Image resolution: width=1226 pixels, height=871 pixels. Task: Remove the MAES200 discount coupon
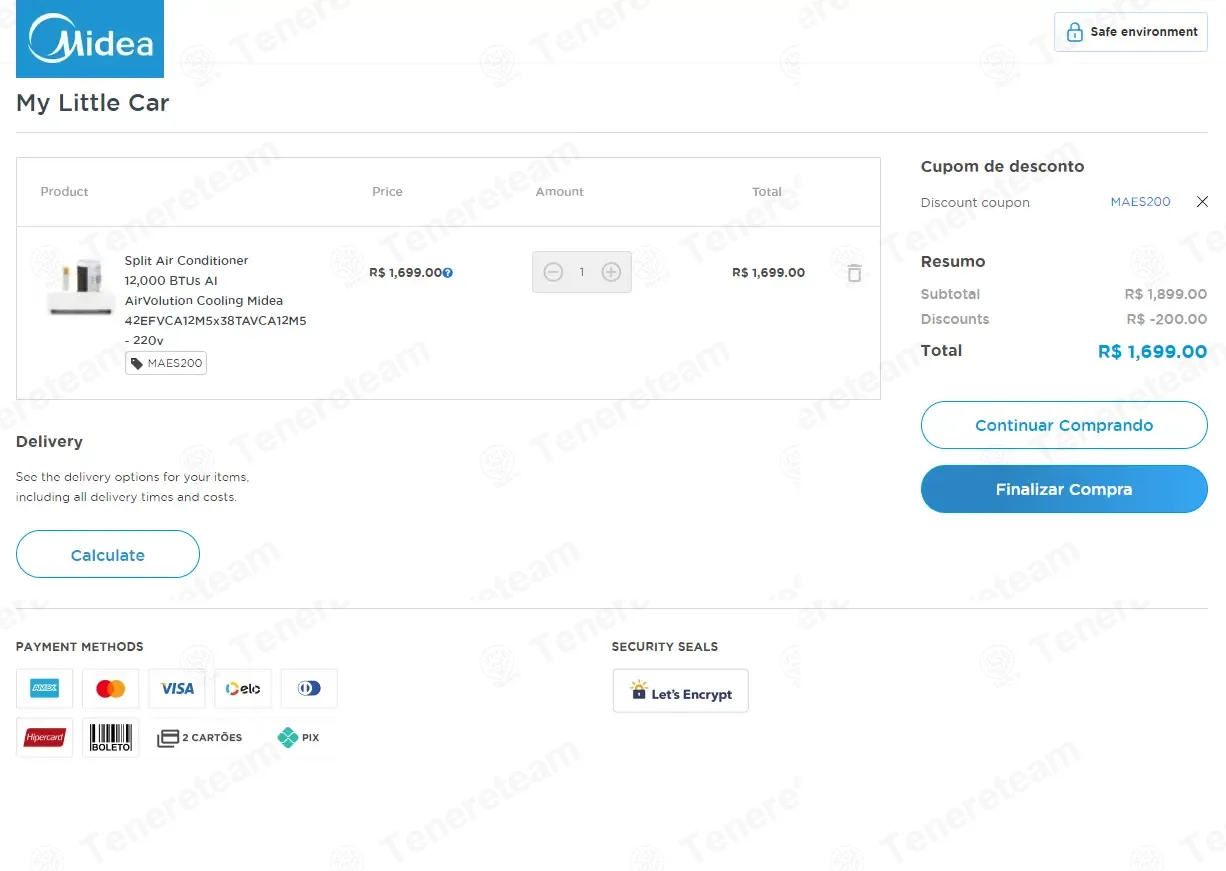point(1202,202)
